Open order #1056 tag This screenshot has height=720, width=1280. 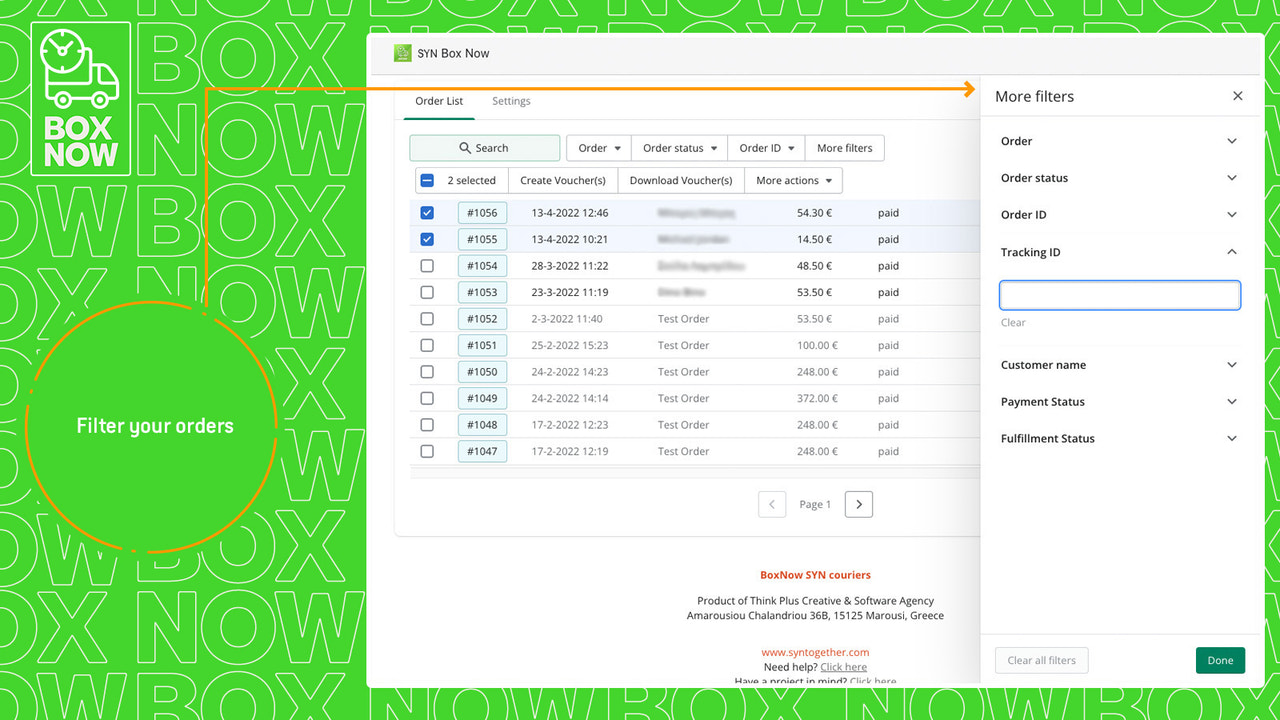pos(482,213)
